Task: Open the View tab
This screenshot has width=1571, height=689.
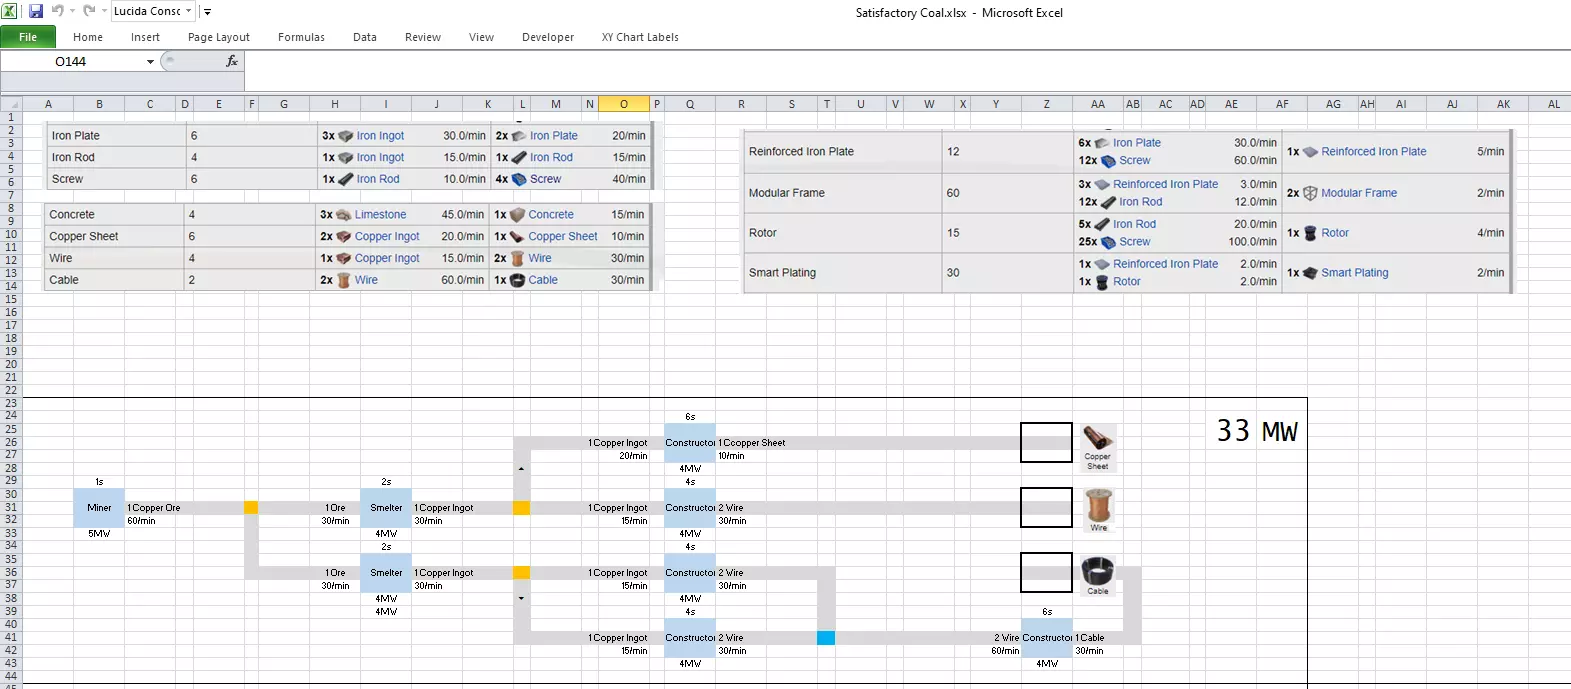Action: click(481, 37)
